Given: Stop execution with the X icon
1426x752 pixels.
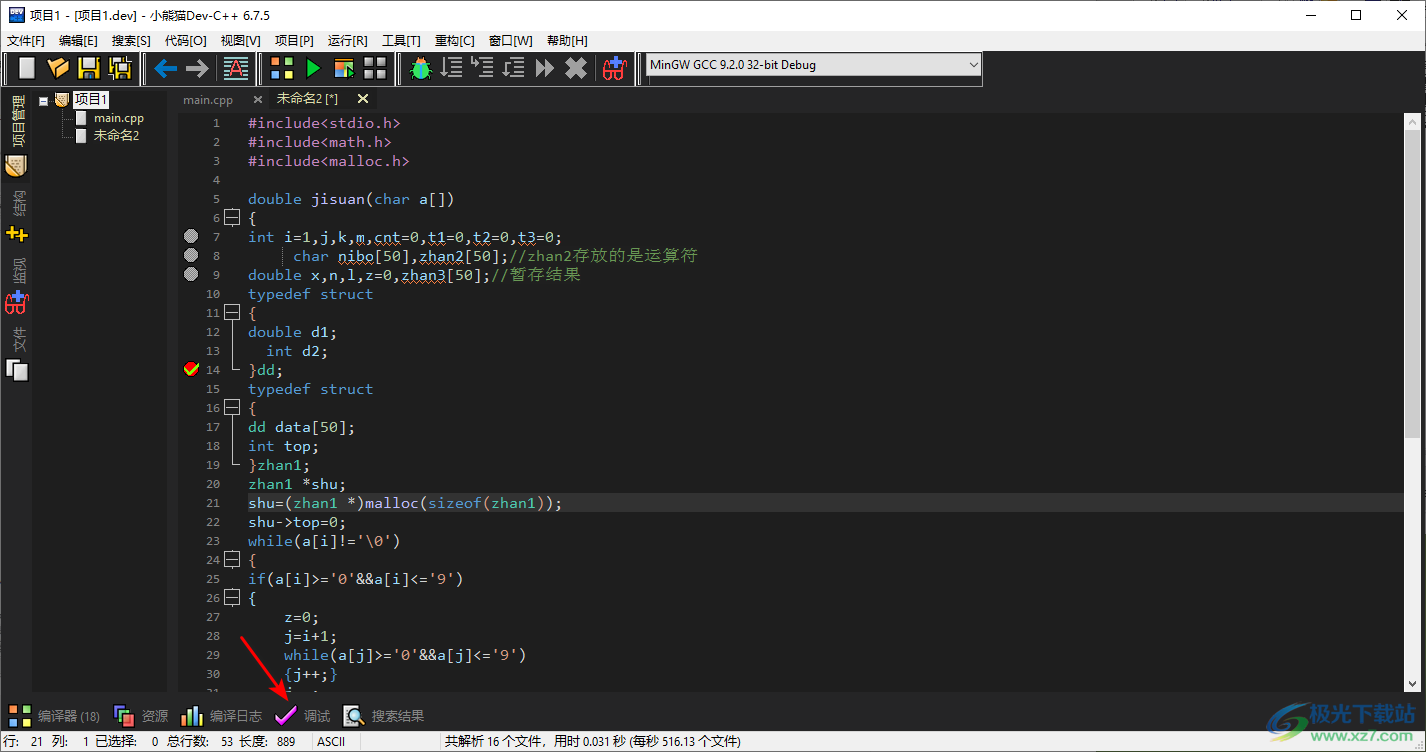Looking at the screenshot, I should coord(576,68).
